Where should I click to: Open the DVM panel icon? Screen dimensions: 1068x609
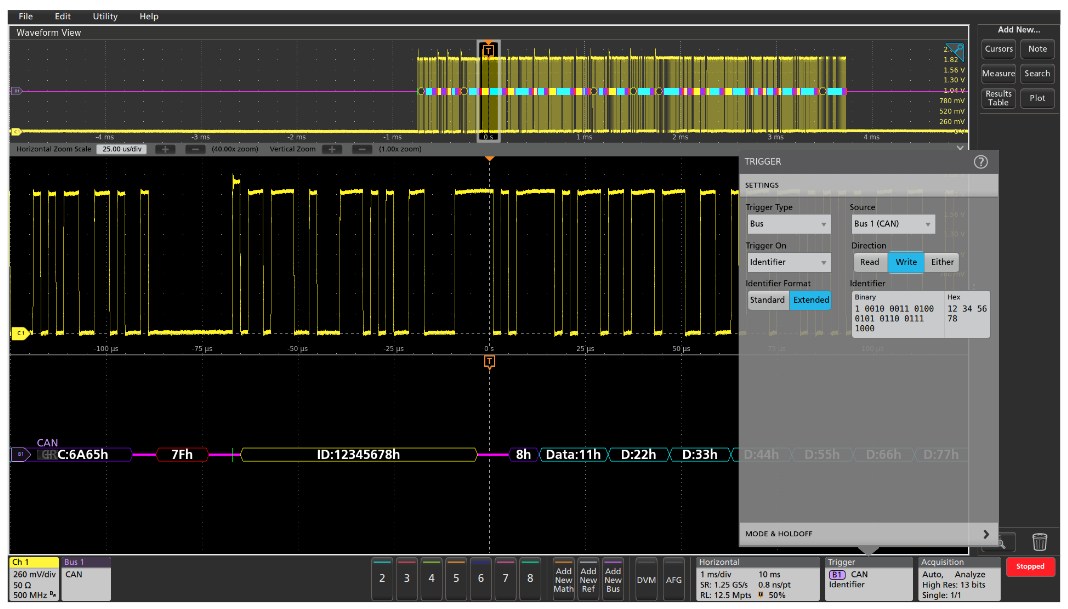[645, 580]
